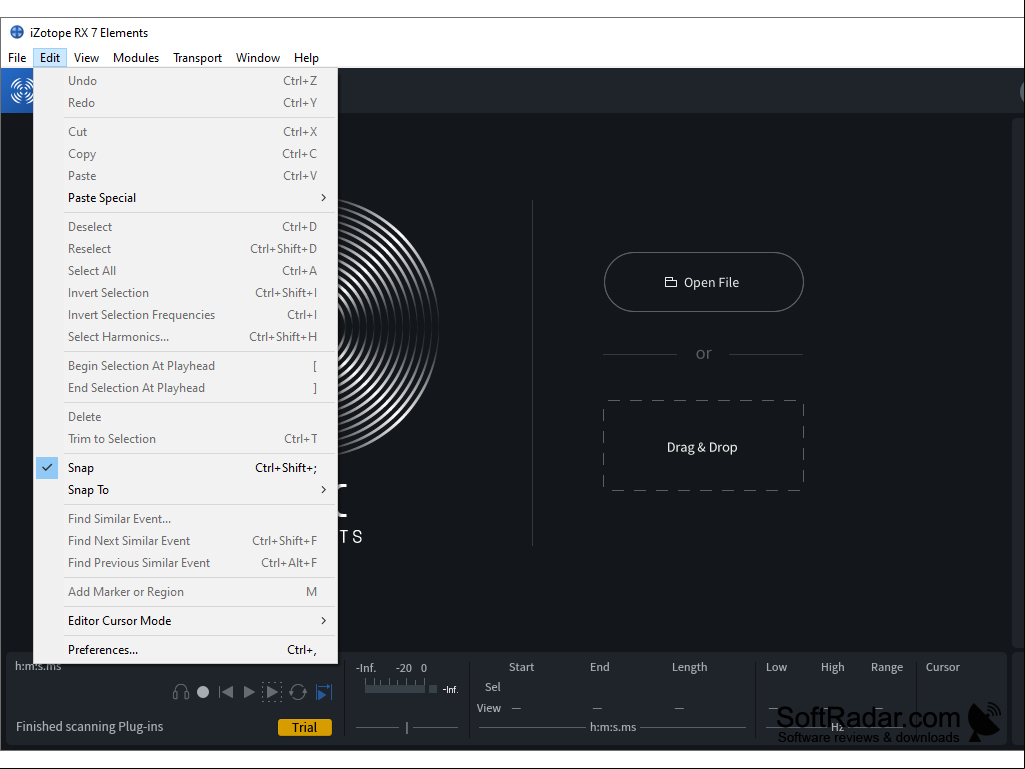
Task: Open Select Harmonics... menu entry
Action: coord(186,337)
